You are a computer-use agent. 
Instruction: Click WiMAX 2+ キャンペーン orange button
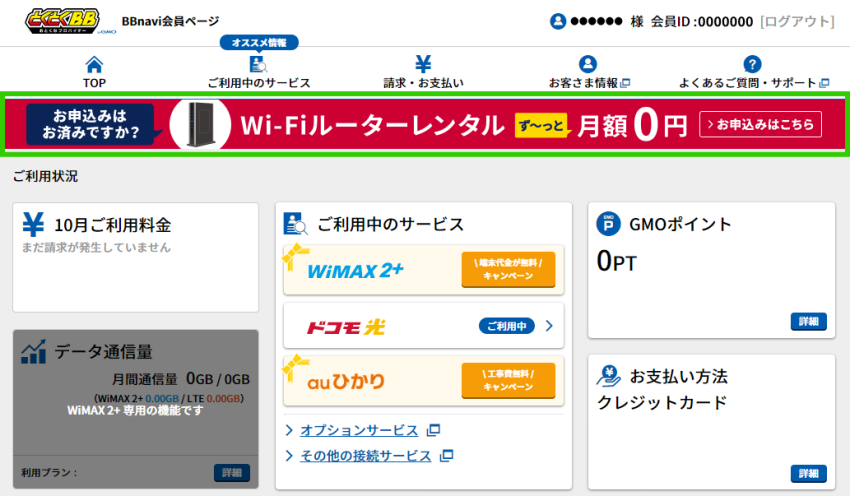(508, 270)
